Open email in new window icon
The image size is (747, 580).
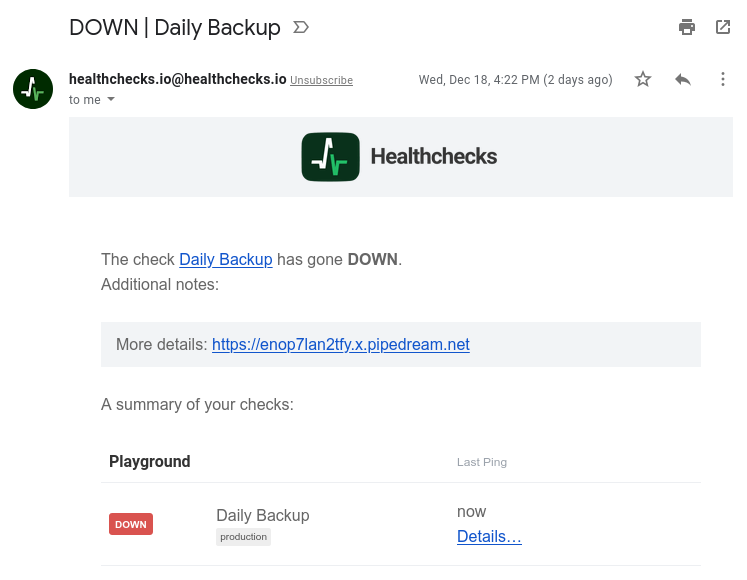[723, 27]
